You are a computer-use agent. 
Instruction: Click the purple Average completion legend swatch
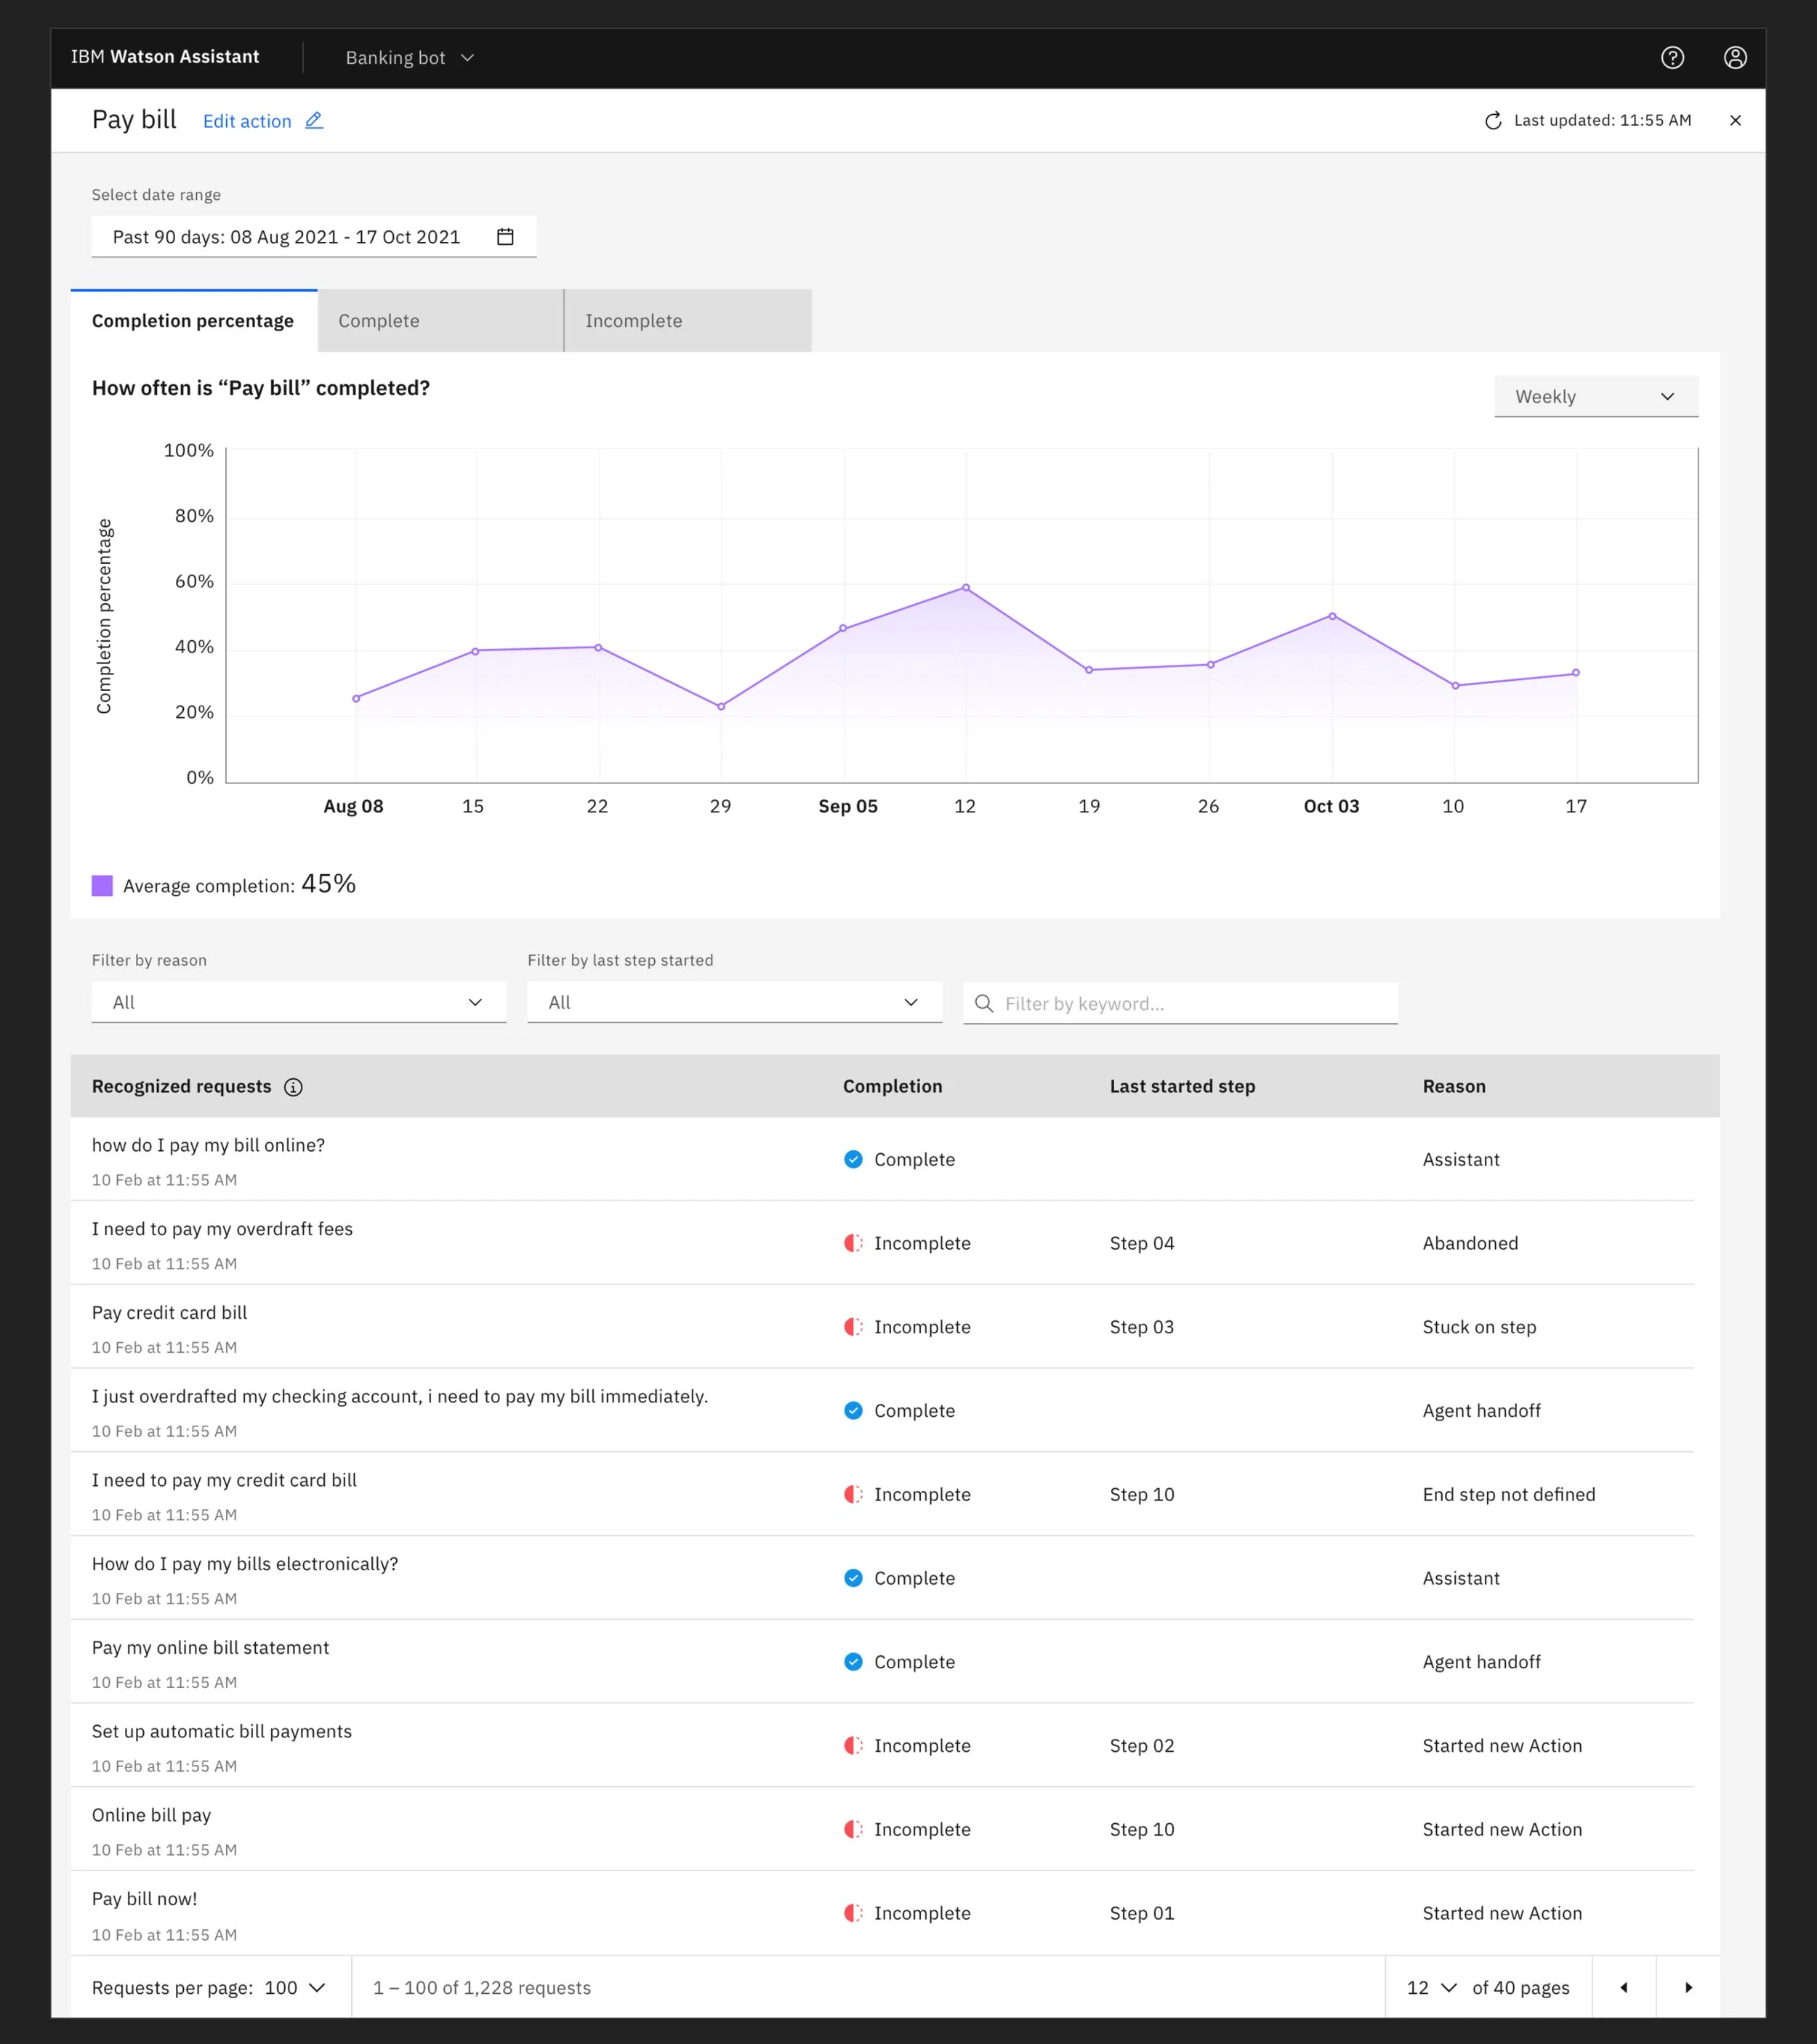102,885
